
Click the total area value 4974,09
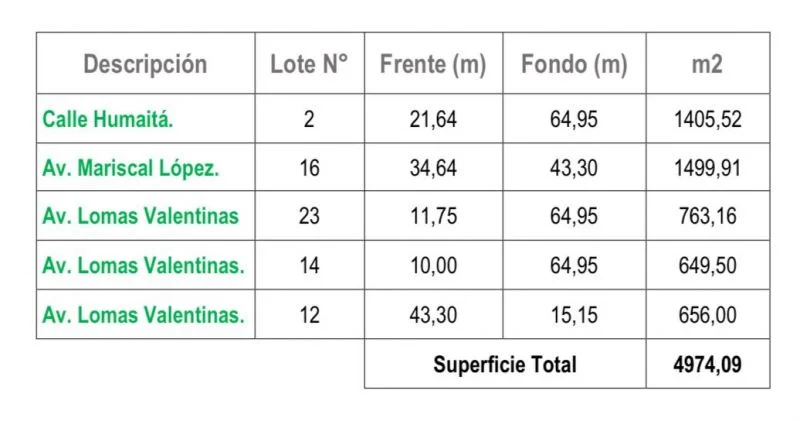(x=707, y=365)
